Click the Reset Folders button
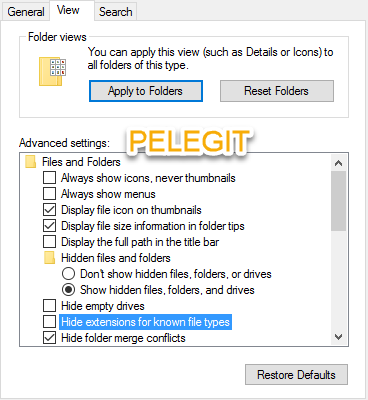 pos(277,91)
